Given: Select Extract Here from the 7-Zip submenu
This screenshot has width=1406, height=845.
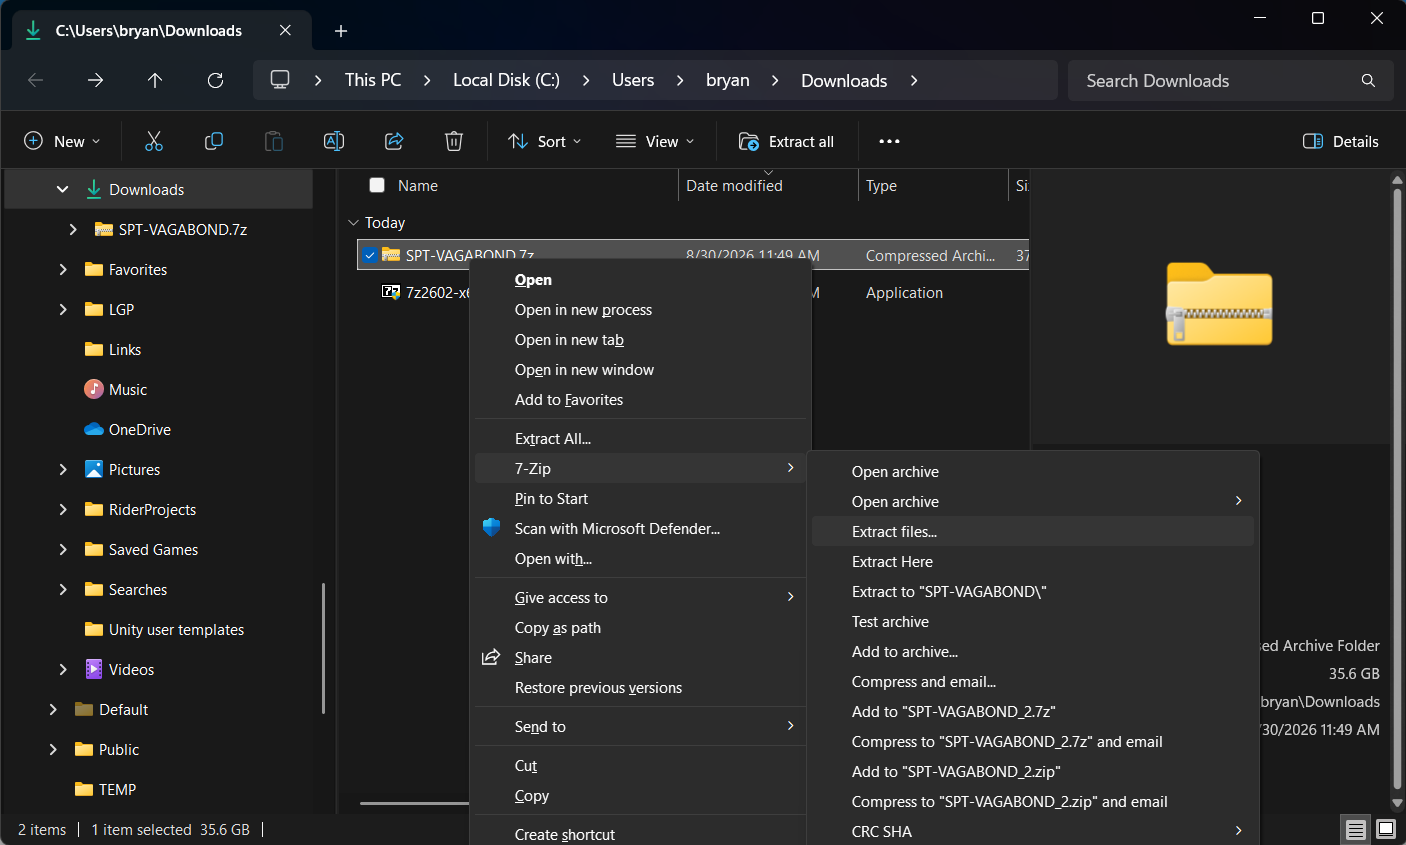Looking at the screenshot, I should point(1033,562).
